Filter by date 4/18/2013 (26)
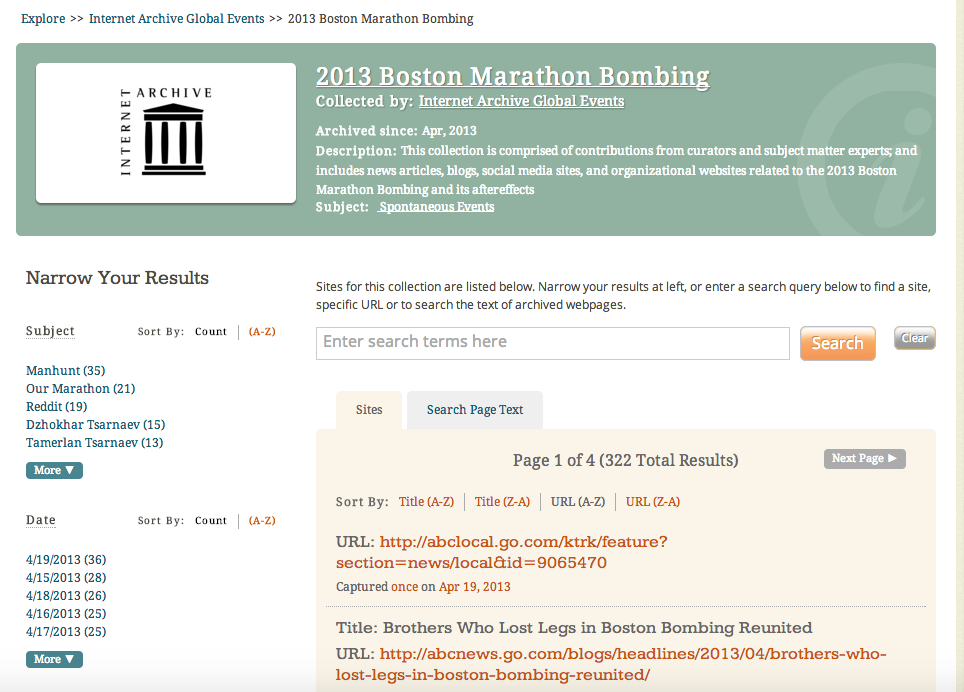The width and height of the screenshot is (964, 692). pyautogui.click(x=66, y=596)
